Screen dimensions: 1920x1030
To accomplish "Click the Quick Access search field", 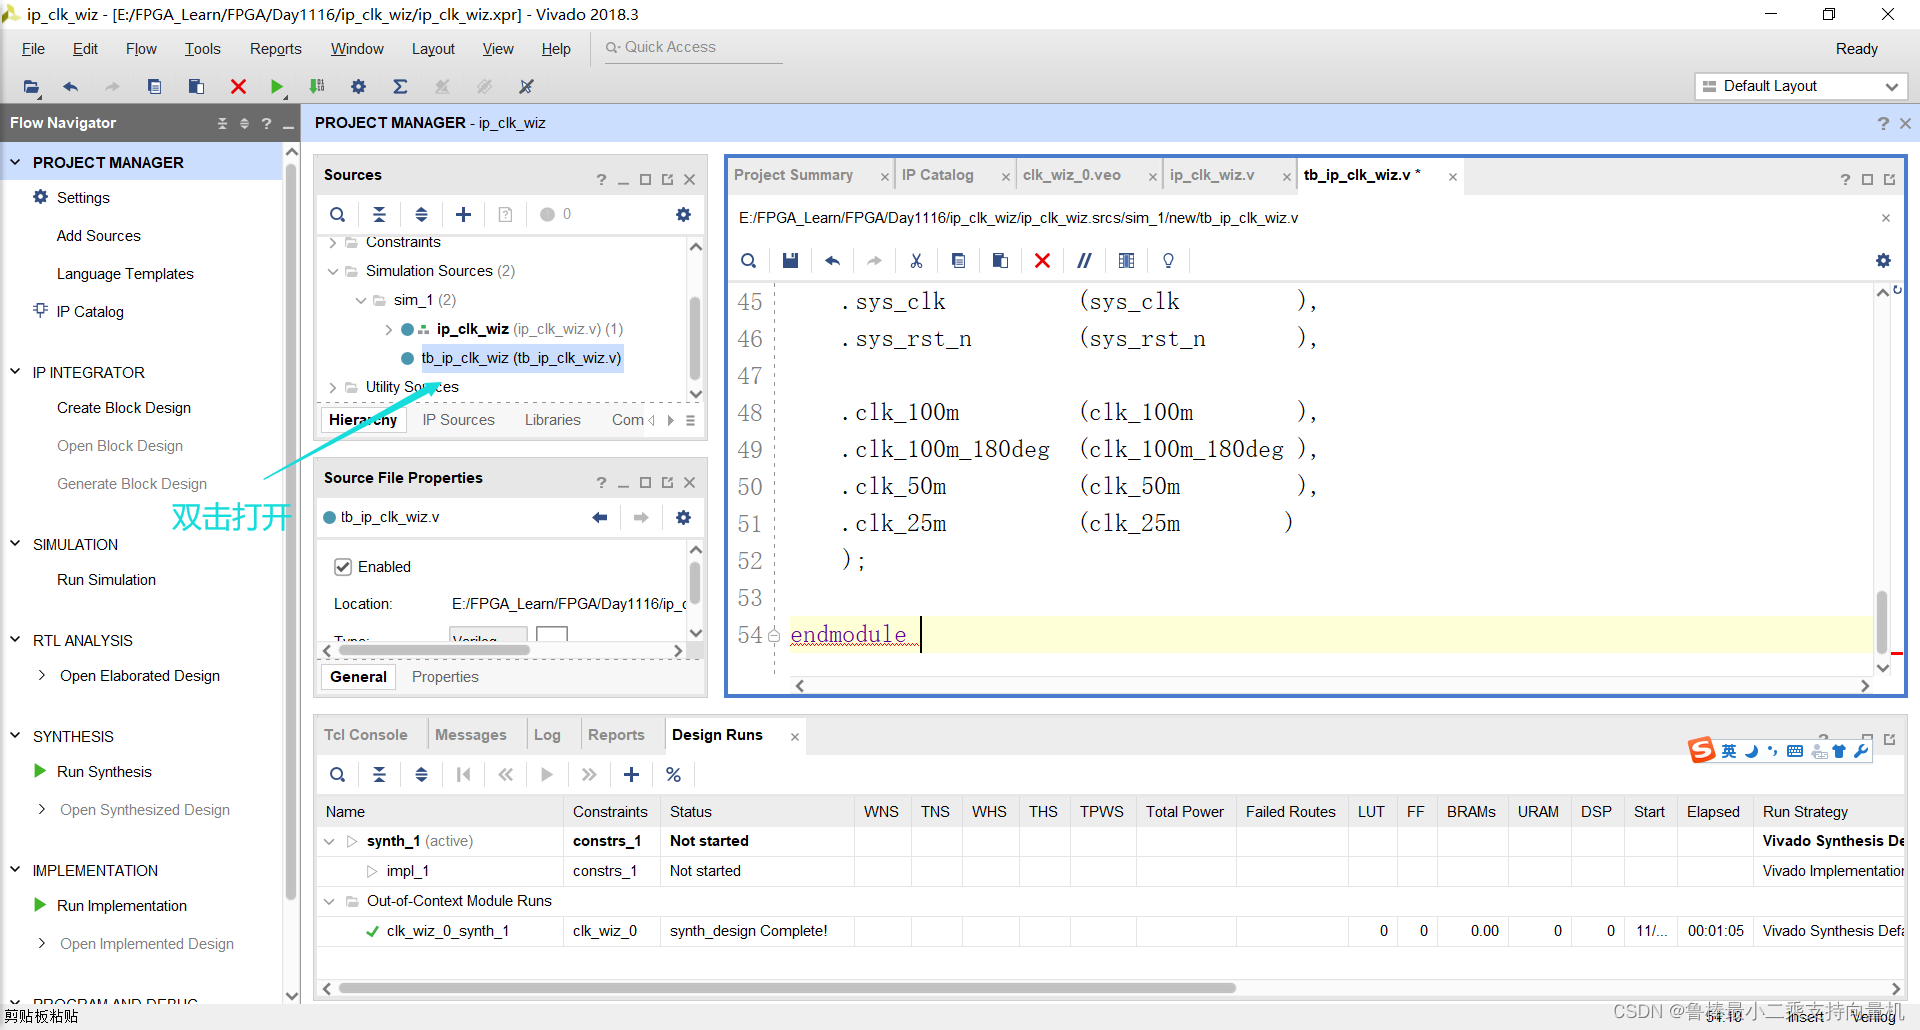I will click(x=693, y=47).
